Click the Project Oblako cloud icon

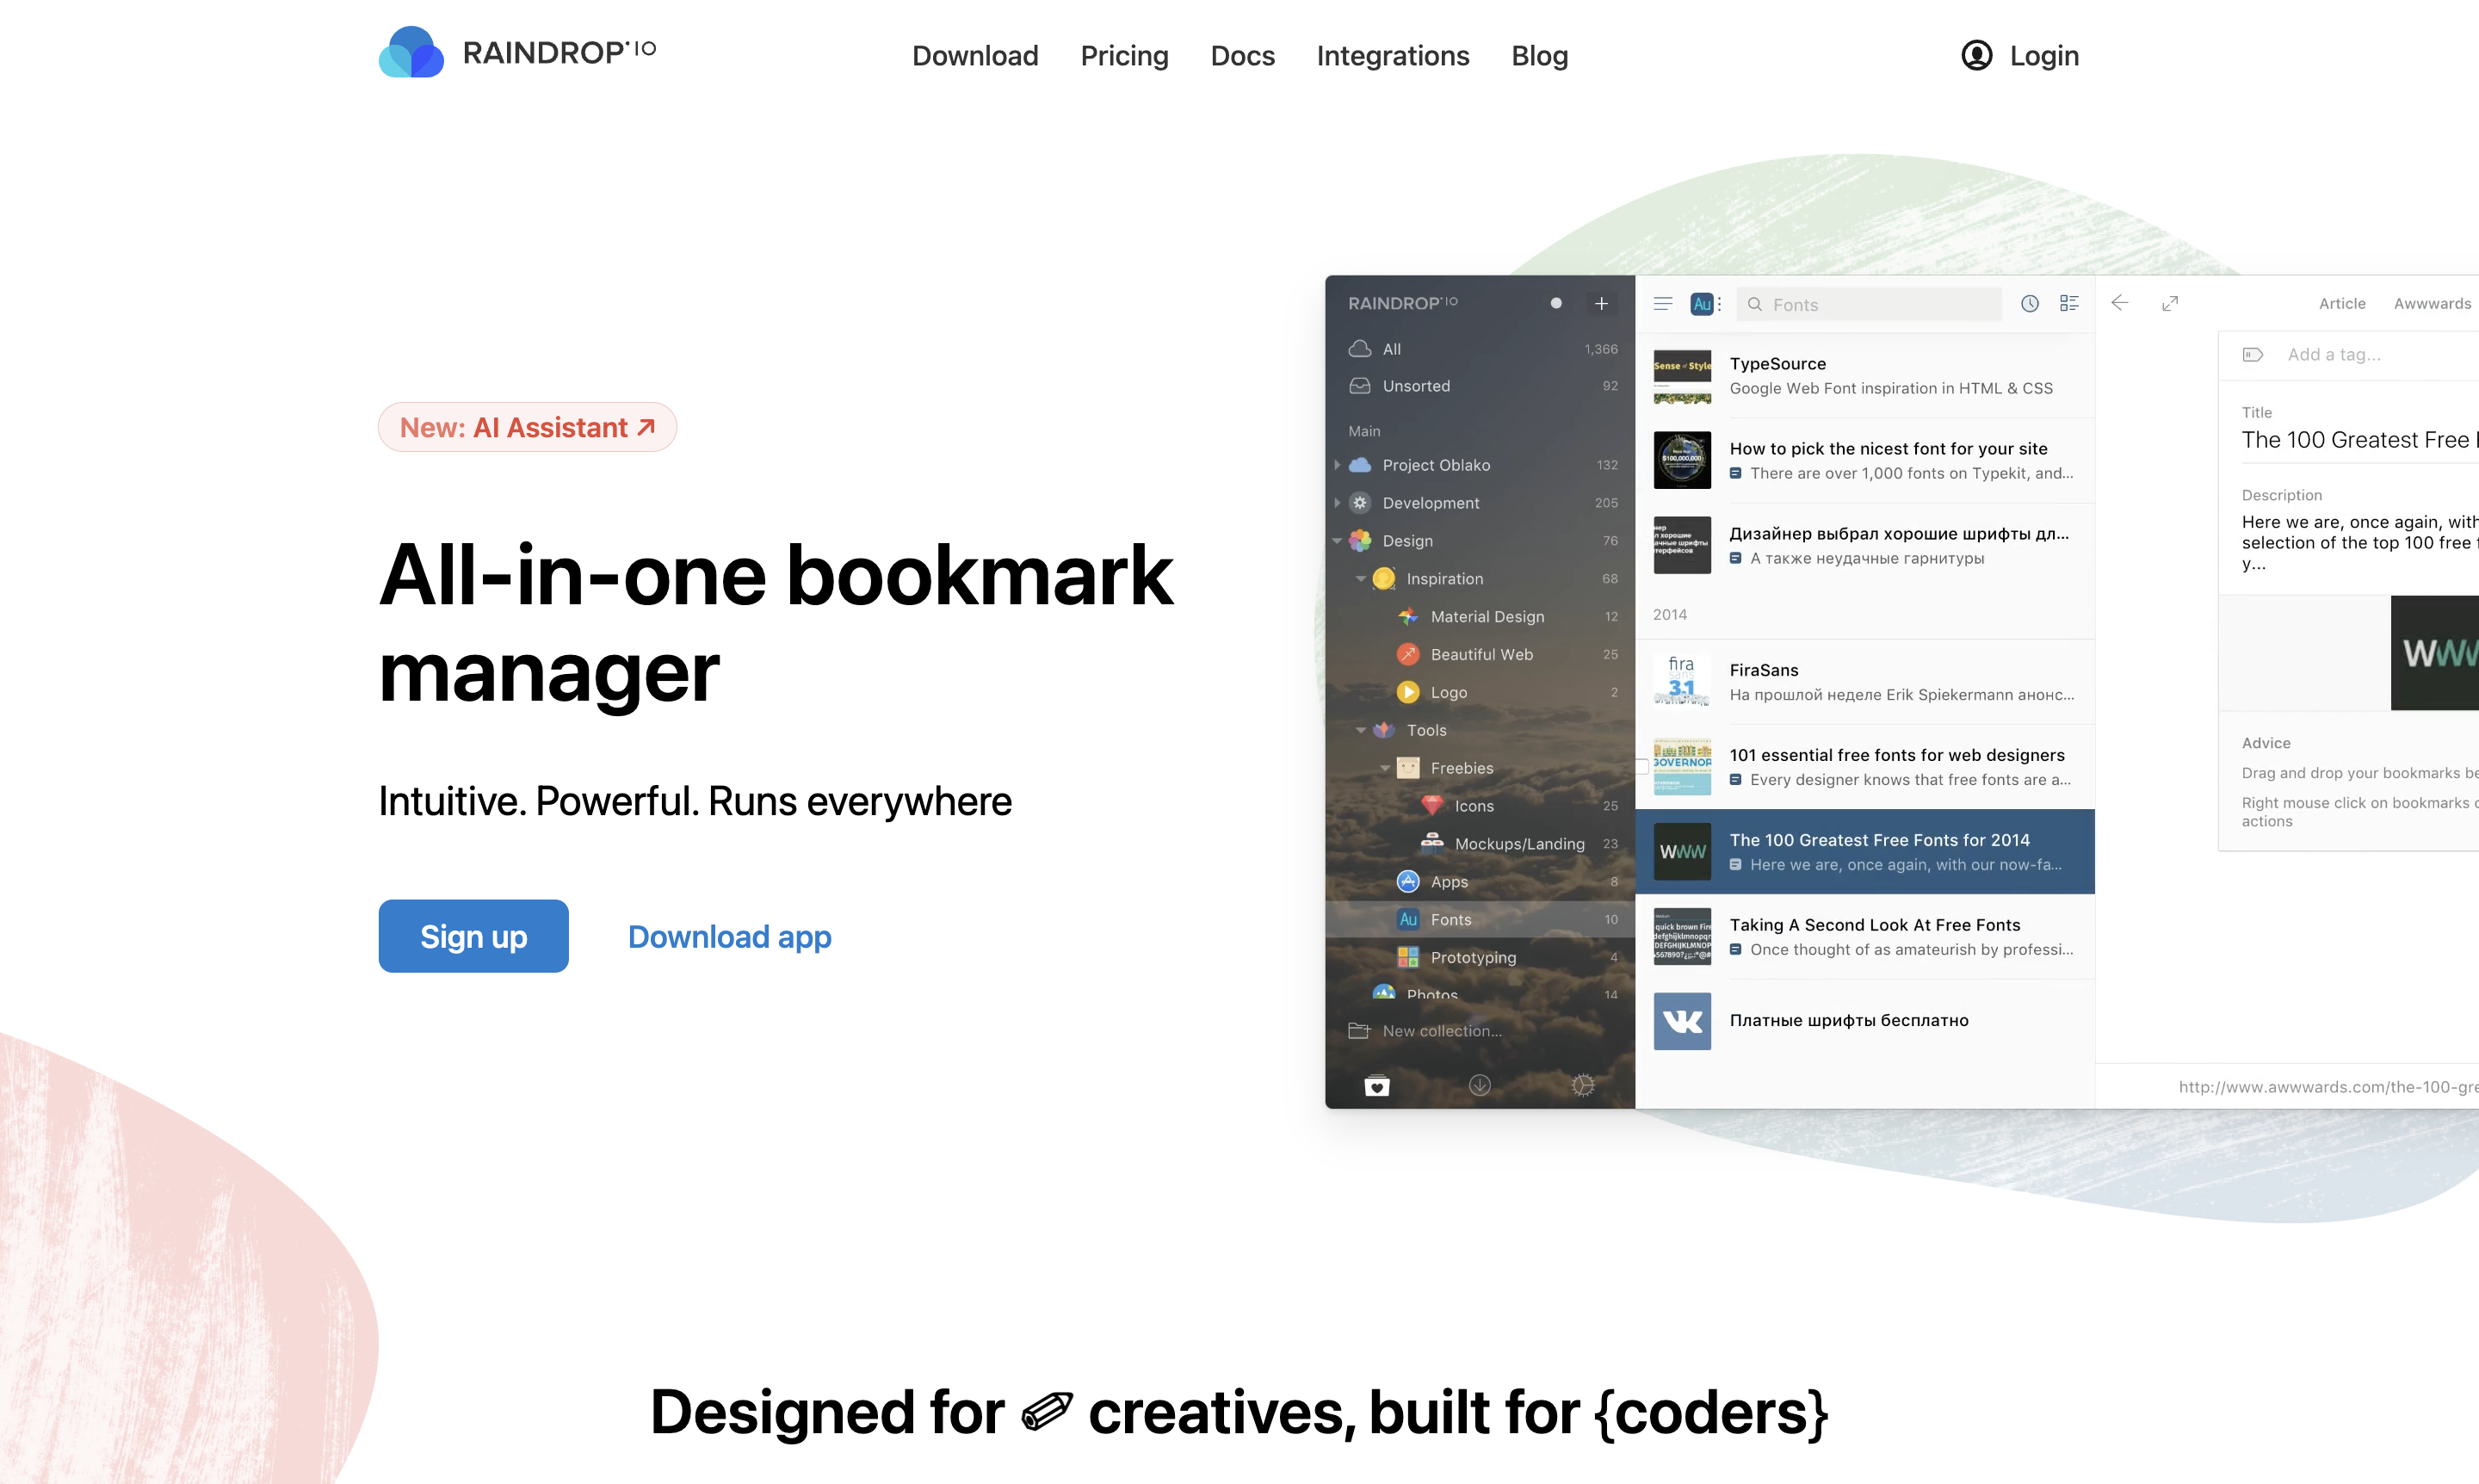(x=1360, y=465)
